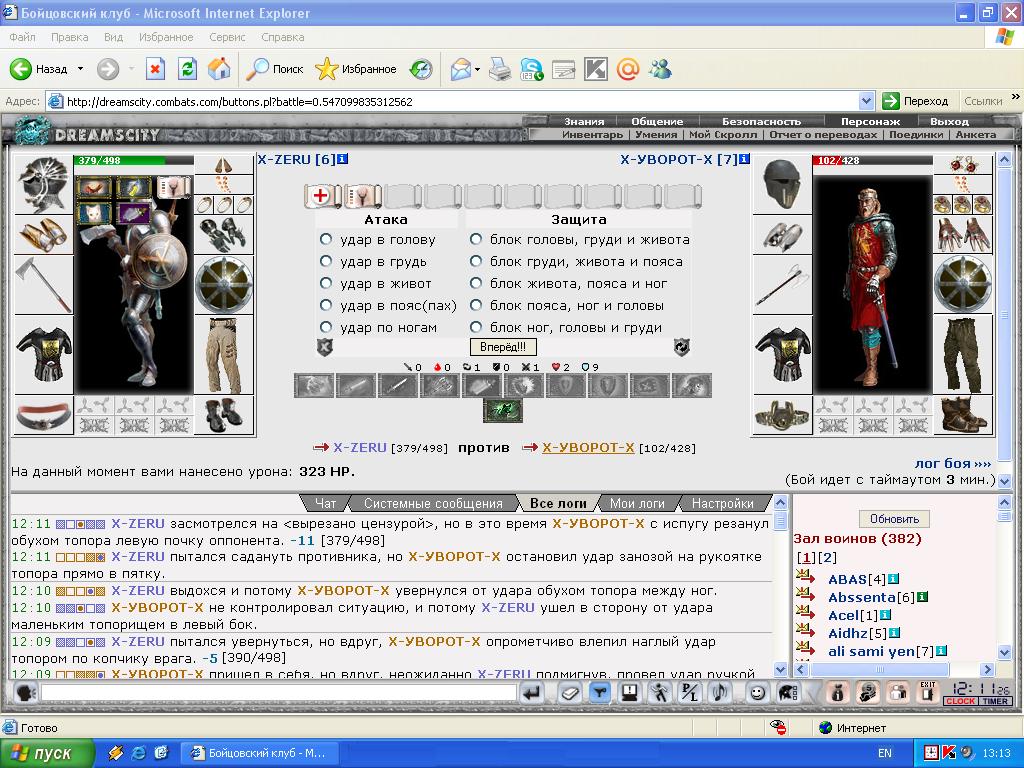This screenshot has height=768, width=1024.
Task: Open X-УВОРОТ-X player info icon
Action: (x=744, y=159)
